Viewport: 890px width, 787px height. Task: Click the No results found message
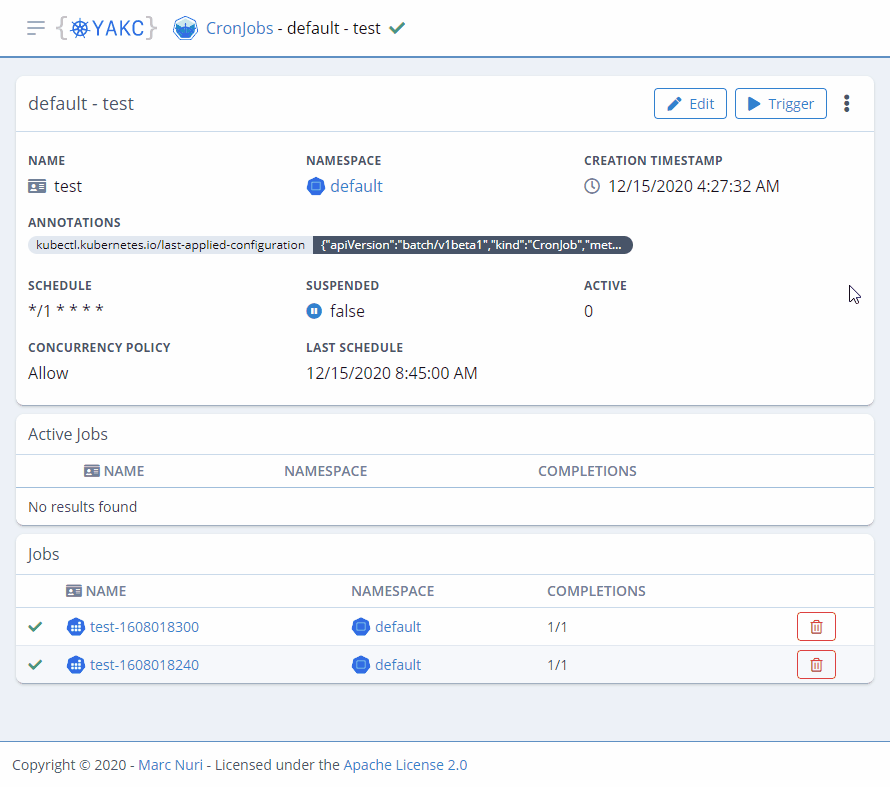[82, 507]
